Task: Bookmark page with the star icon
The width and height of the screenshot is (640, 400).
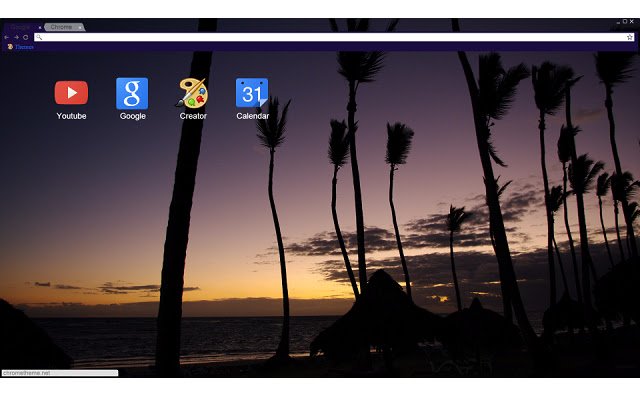Action: [x=630, y=37]
